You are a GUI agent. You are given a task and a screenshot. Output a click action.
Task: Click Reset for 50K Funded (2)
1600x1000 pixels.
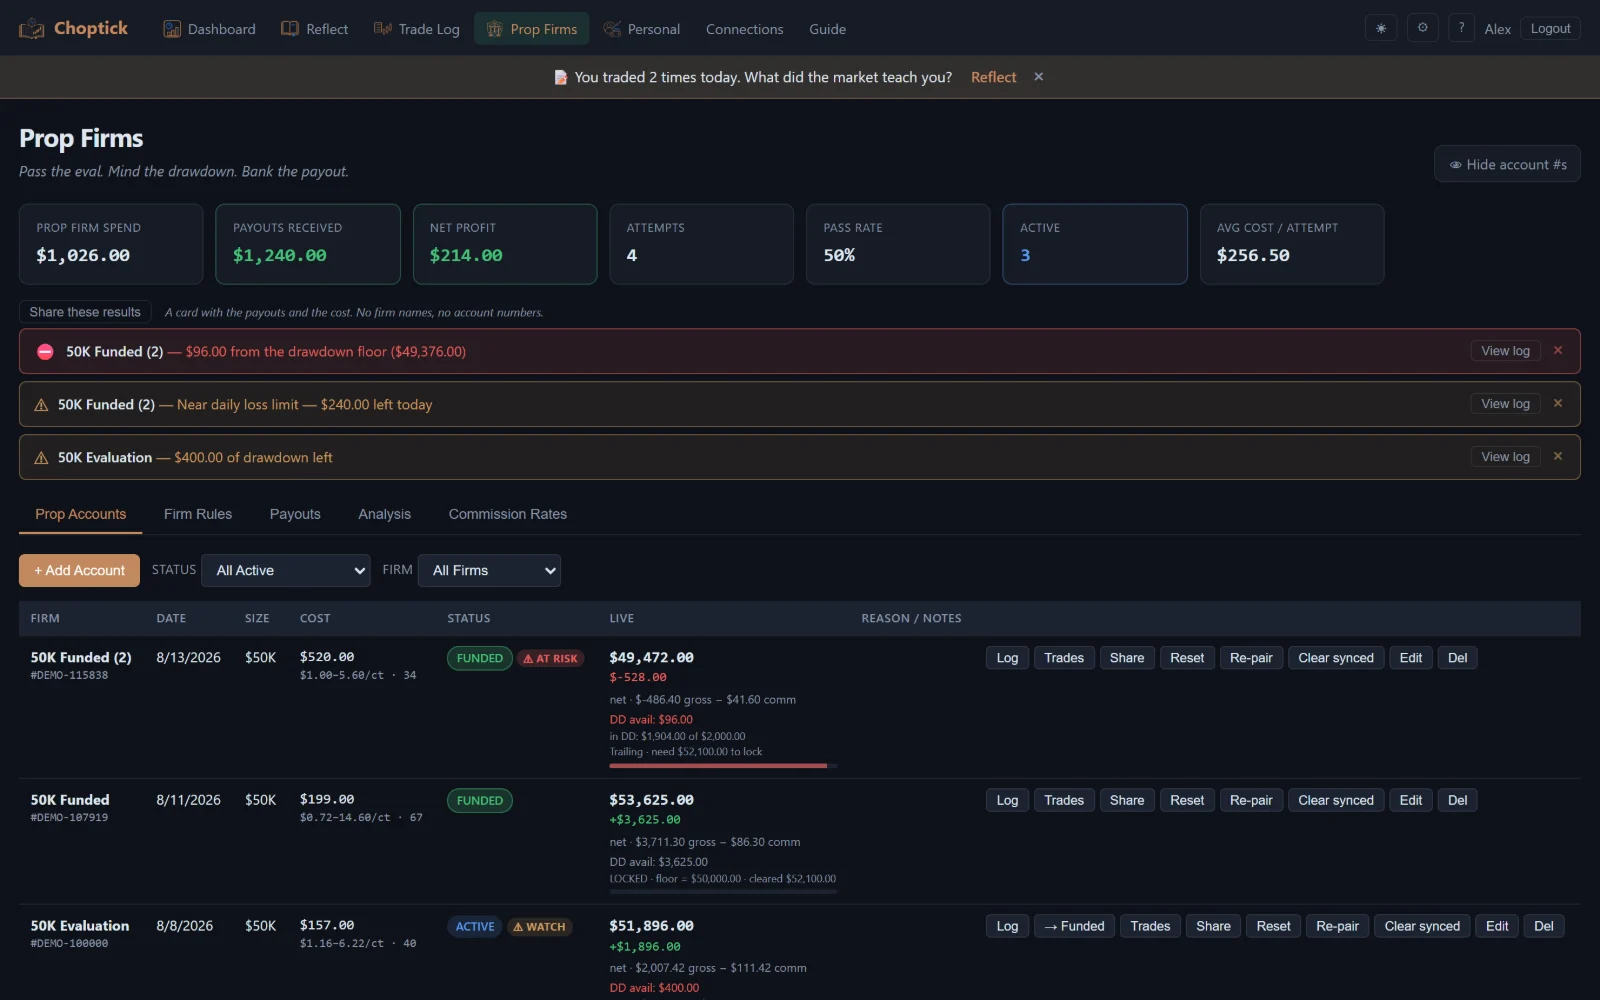point(1187,658)
